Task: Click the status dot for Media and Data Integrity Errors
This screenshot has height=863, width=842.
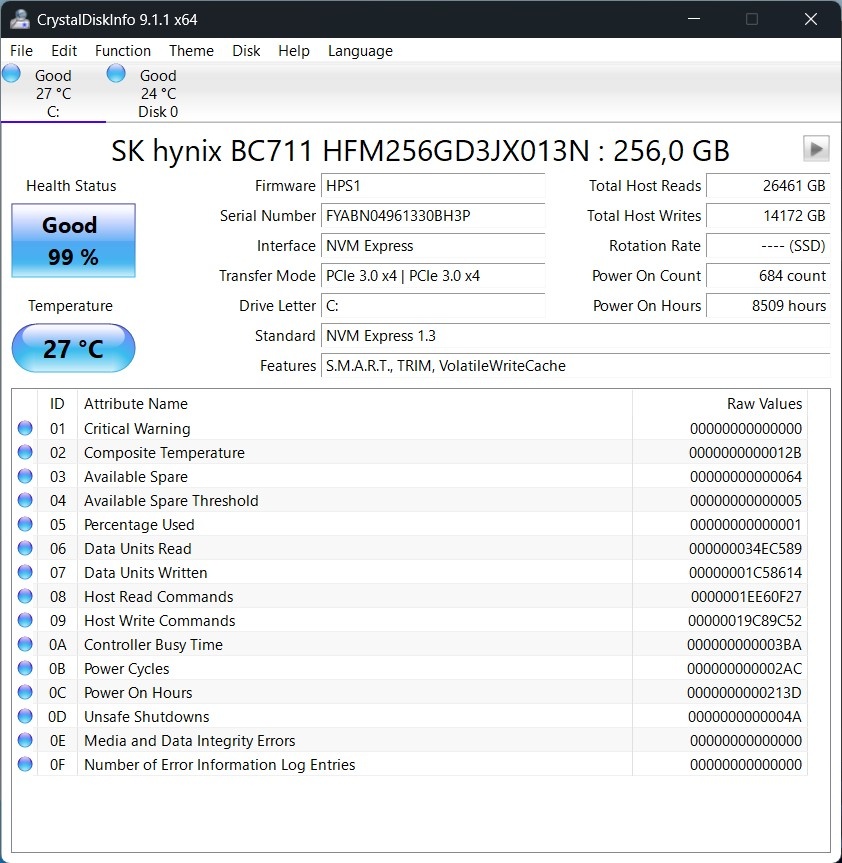Action: (x=24, y=740)
